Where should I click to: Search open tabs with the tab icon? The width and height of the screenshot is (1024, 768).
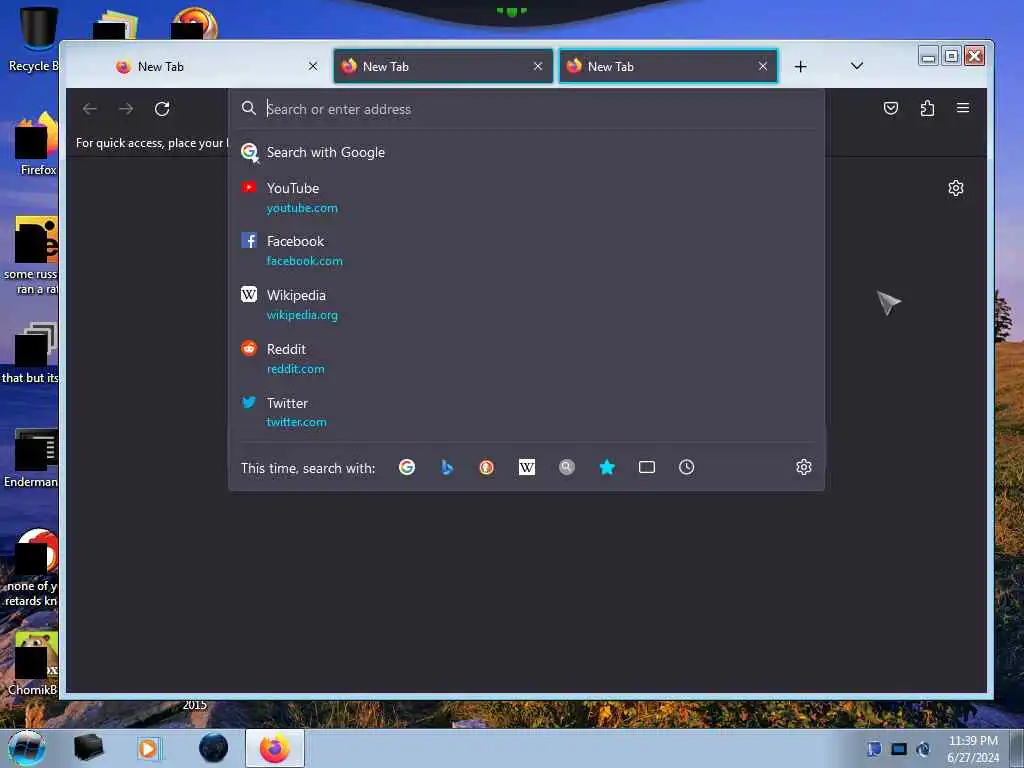point(647,467)
